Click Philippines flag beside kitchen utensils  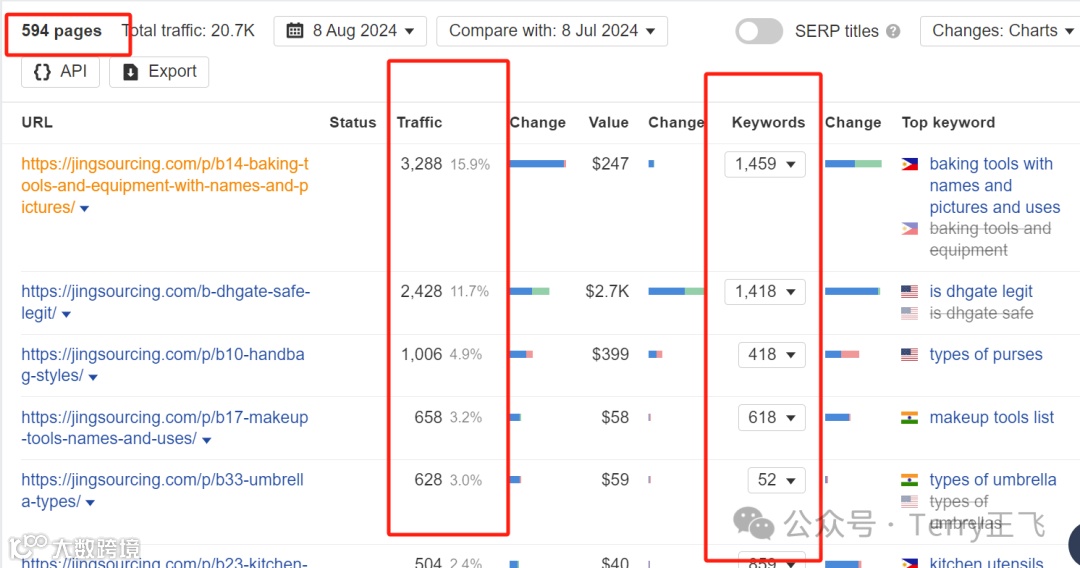point(909,563)
